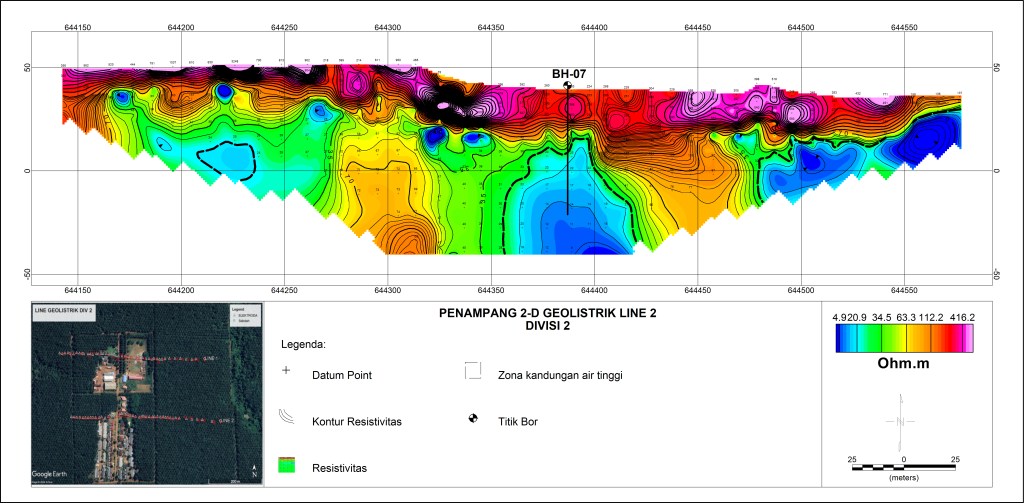Click the Google Earth watermark on inset
This screenshot has width=1024, height=503.
tap(56, 474)
